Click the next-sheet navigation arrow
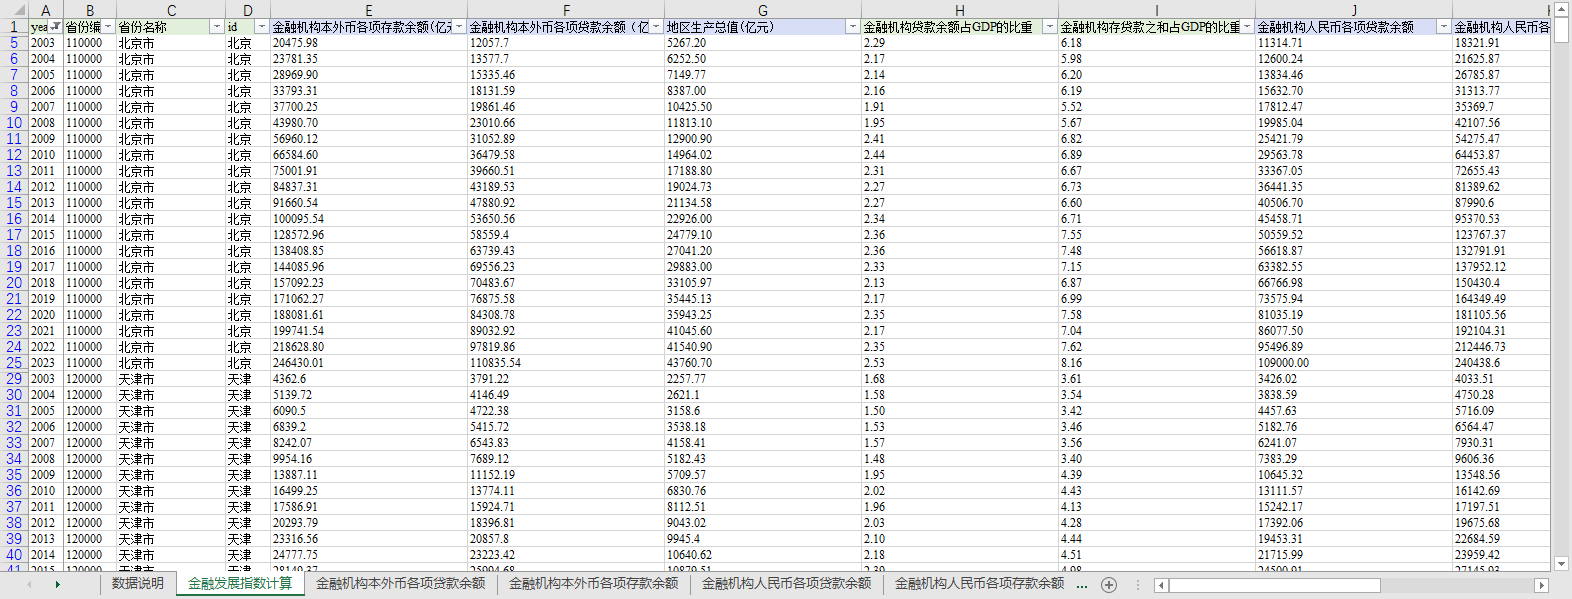Image resolution: width=1572 pixels, height=599 pixels. tap(57, 584)
